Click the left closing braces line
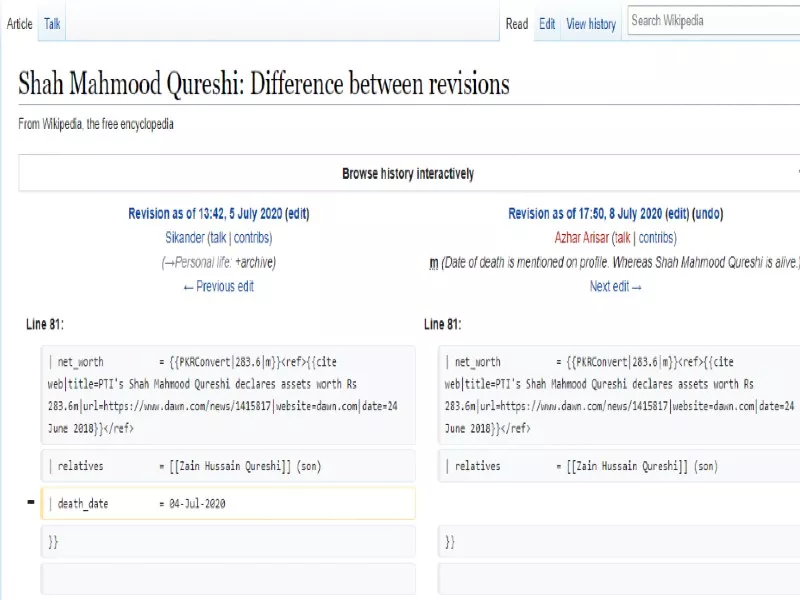The width and height of the screenshot is (800, 600). point(228,541)
